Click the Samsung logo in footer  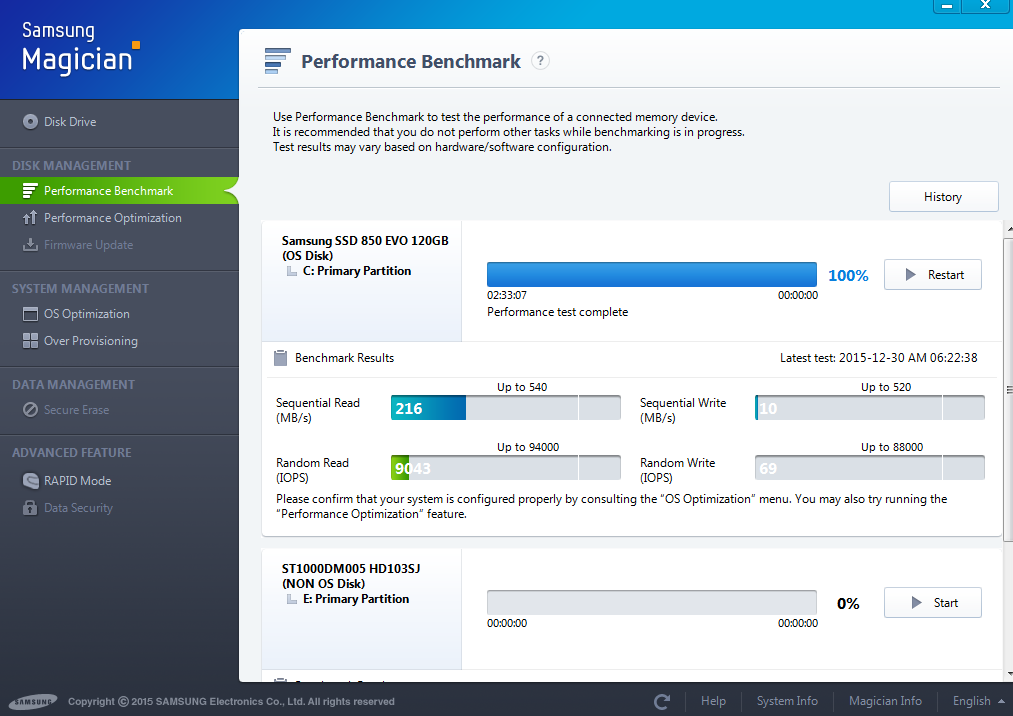[x=34, y=702]
